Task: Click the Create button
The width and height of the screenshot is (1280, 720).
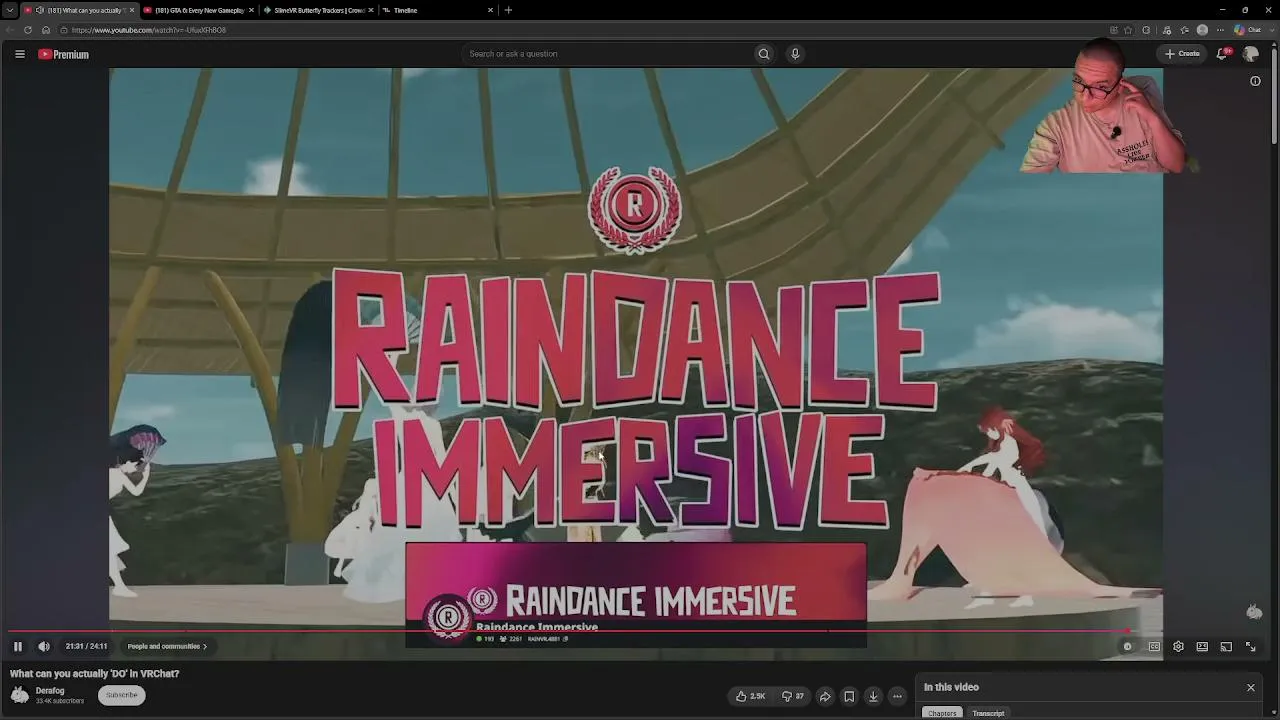Action: click(x=1181, y=54)
